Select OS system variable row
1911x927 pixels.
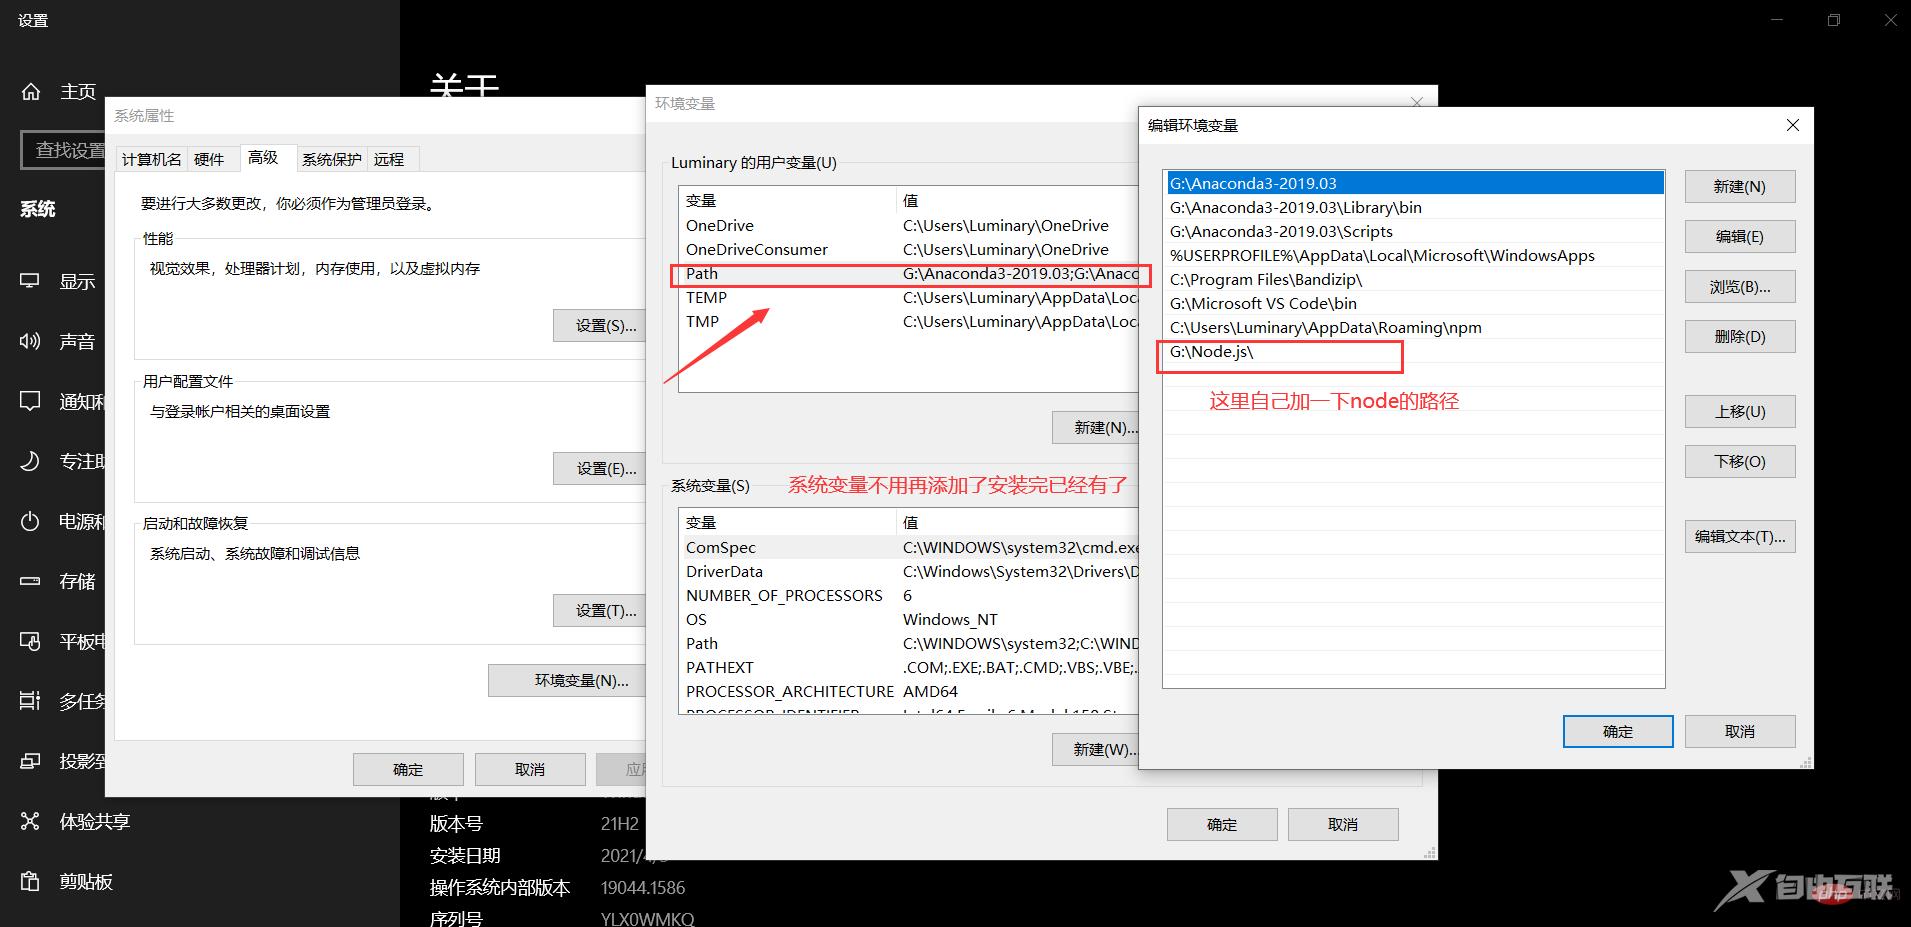coord(910,619)
